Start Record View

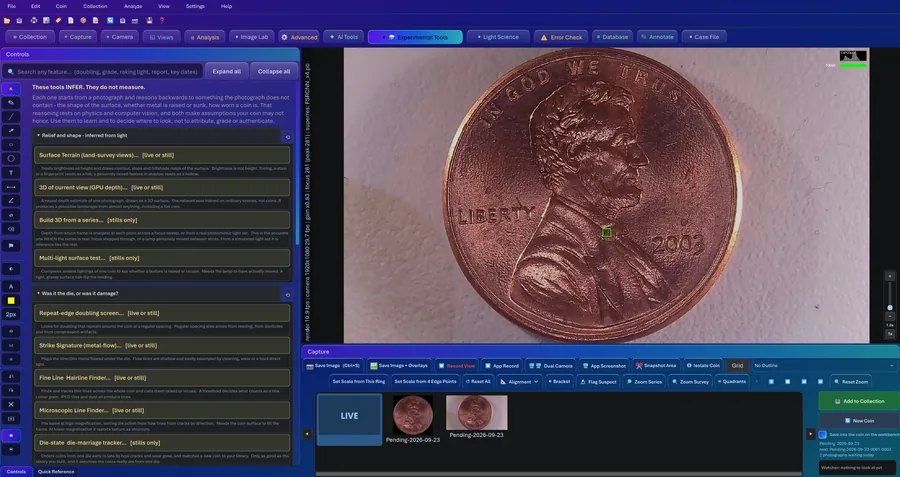click(x=456, y=366)
